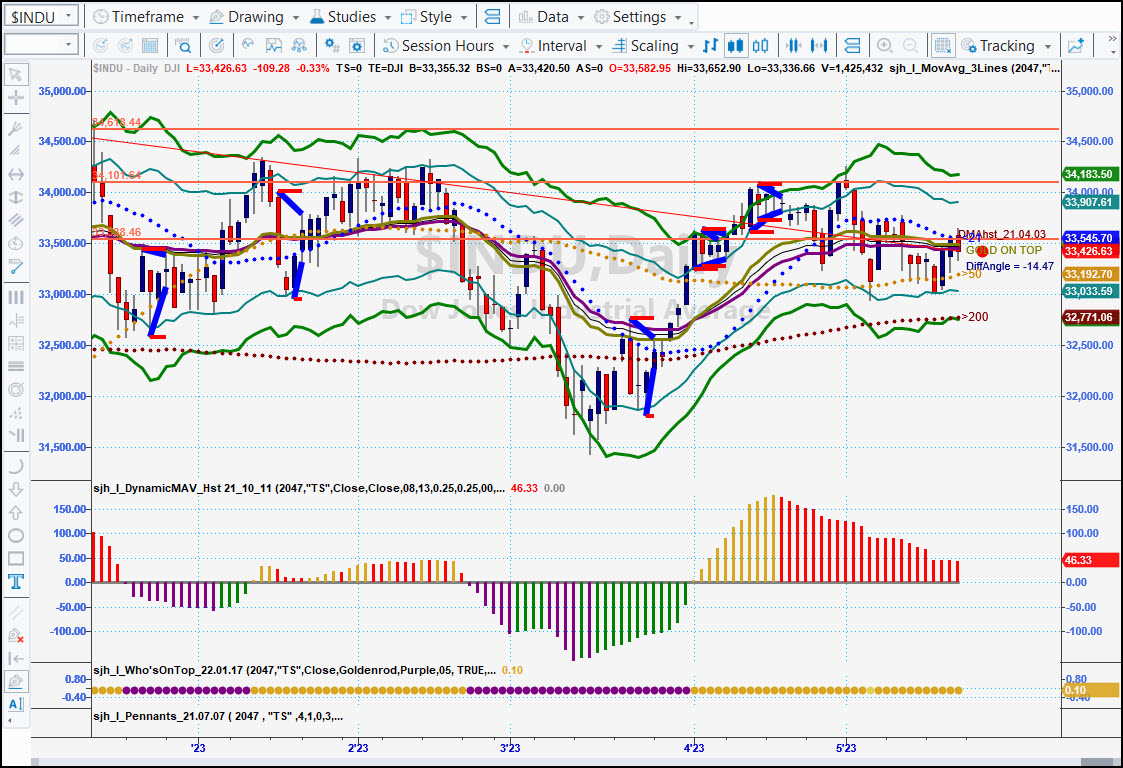Viewport: 1123px width, 768px height.
Task: Toggle the grid selection mode button
Action: click(x=943, y=46)
